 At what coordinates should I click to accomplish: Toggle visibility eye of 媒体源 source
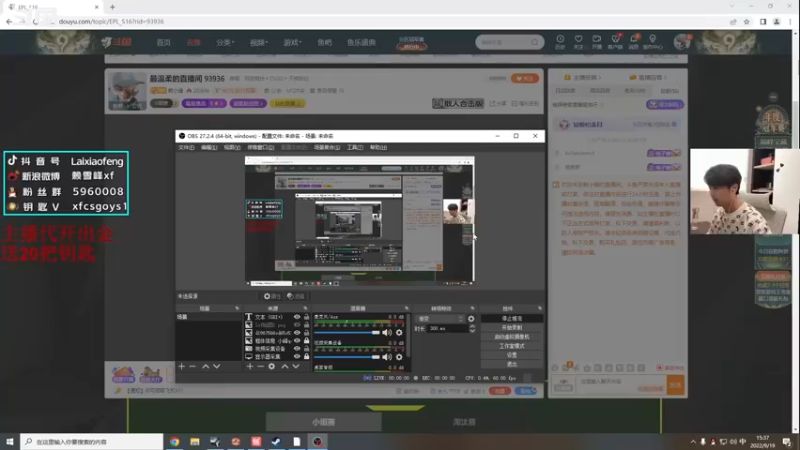297,340
